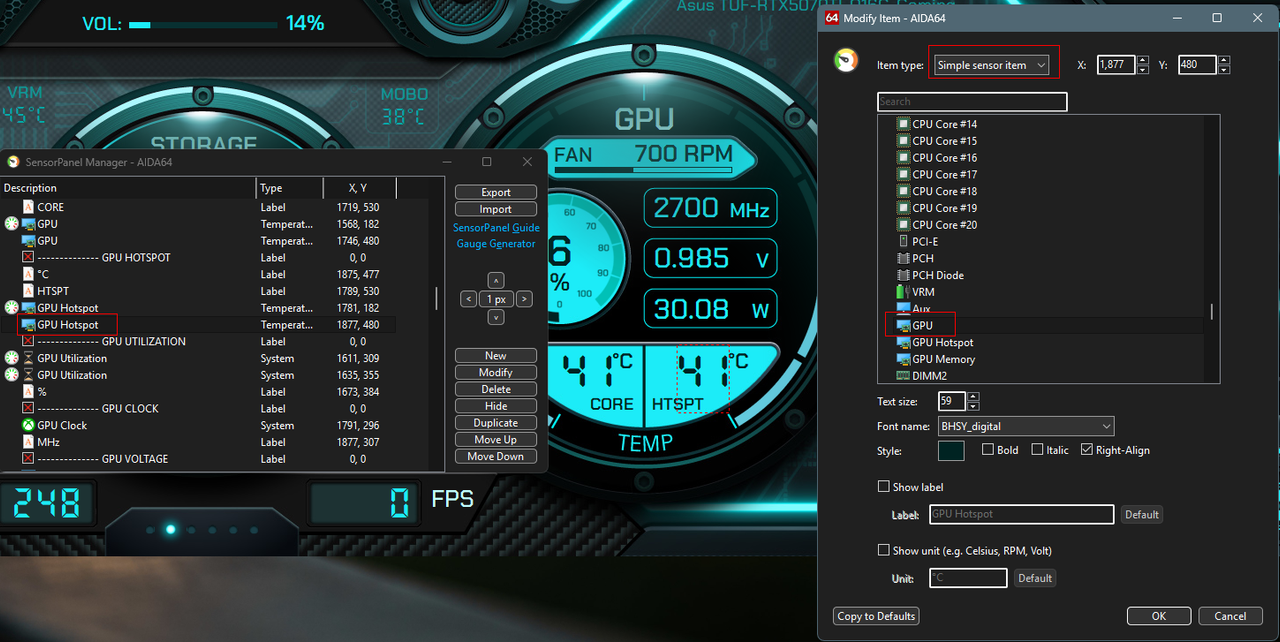Click the red X icon beside GPU UTILIZATION separator

[x=28, y=341]
